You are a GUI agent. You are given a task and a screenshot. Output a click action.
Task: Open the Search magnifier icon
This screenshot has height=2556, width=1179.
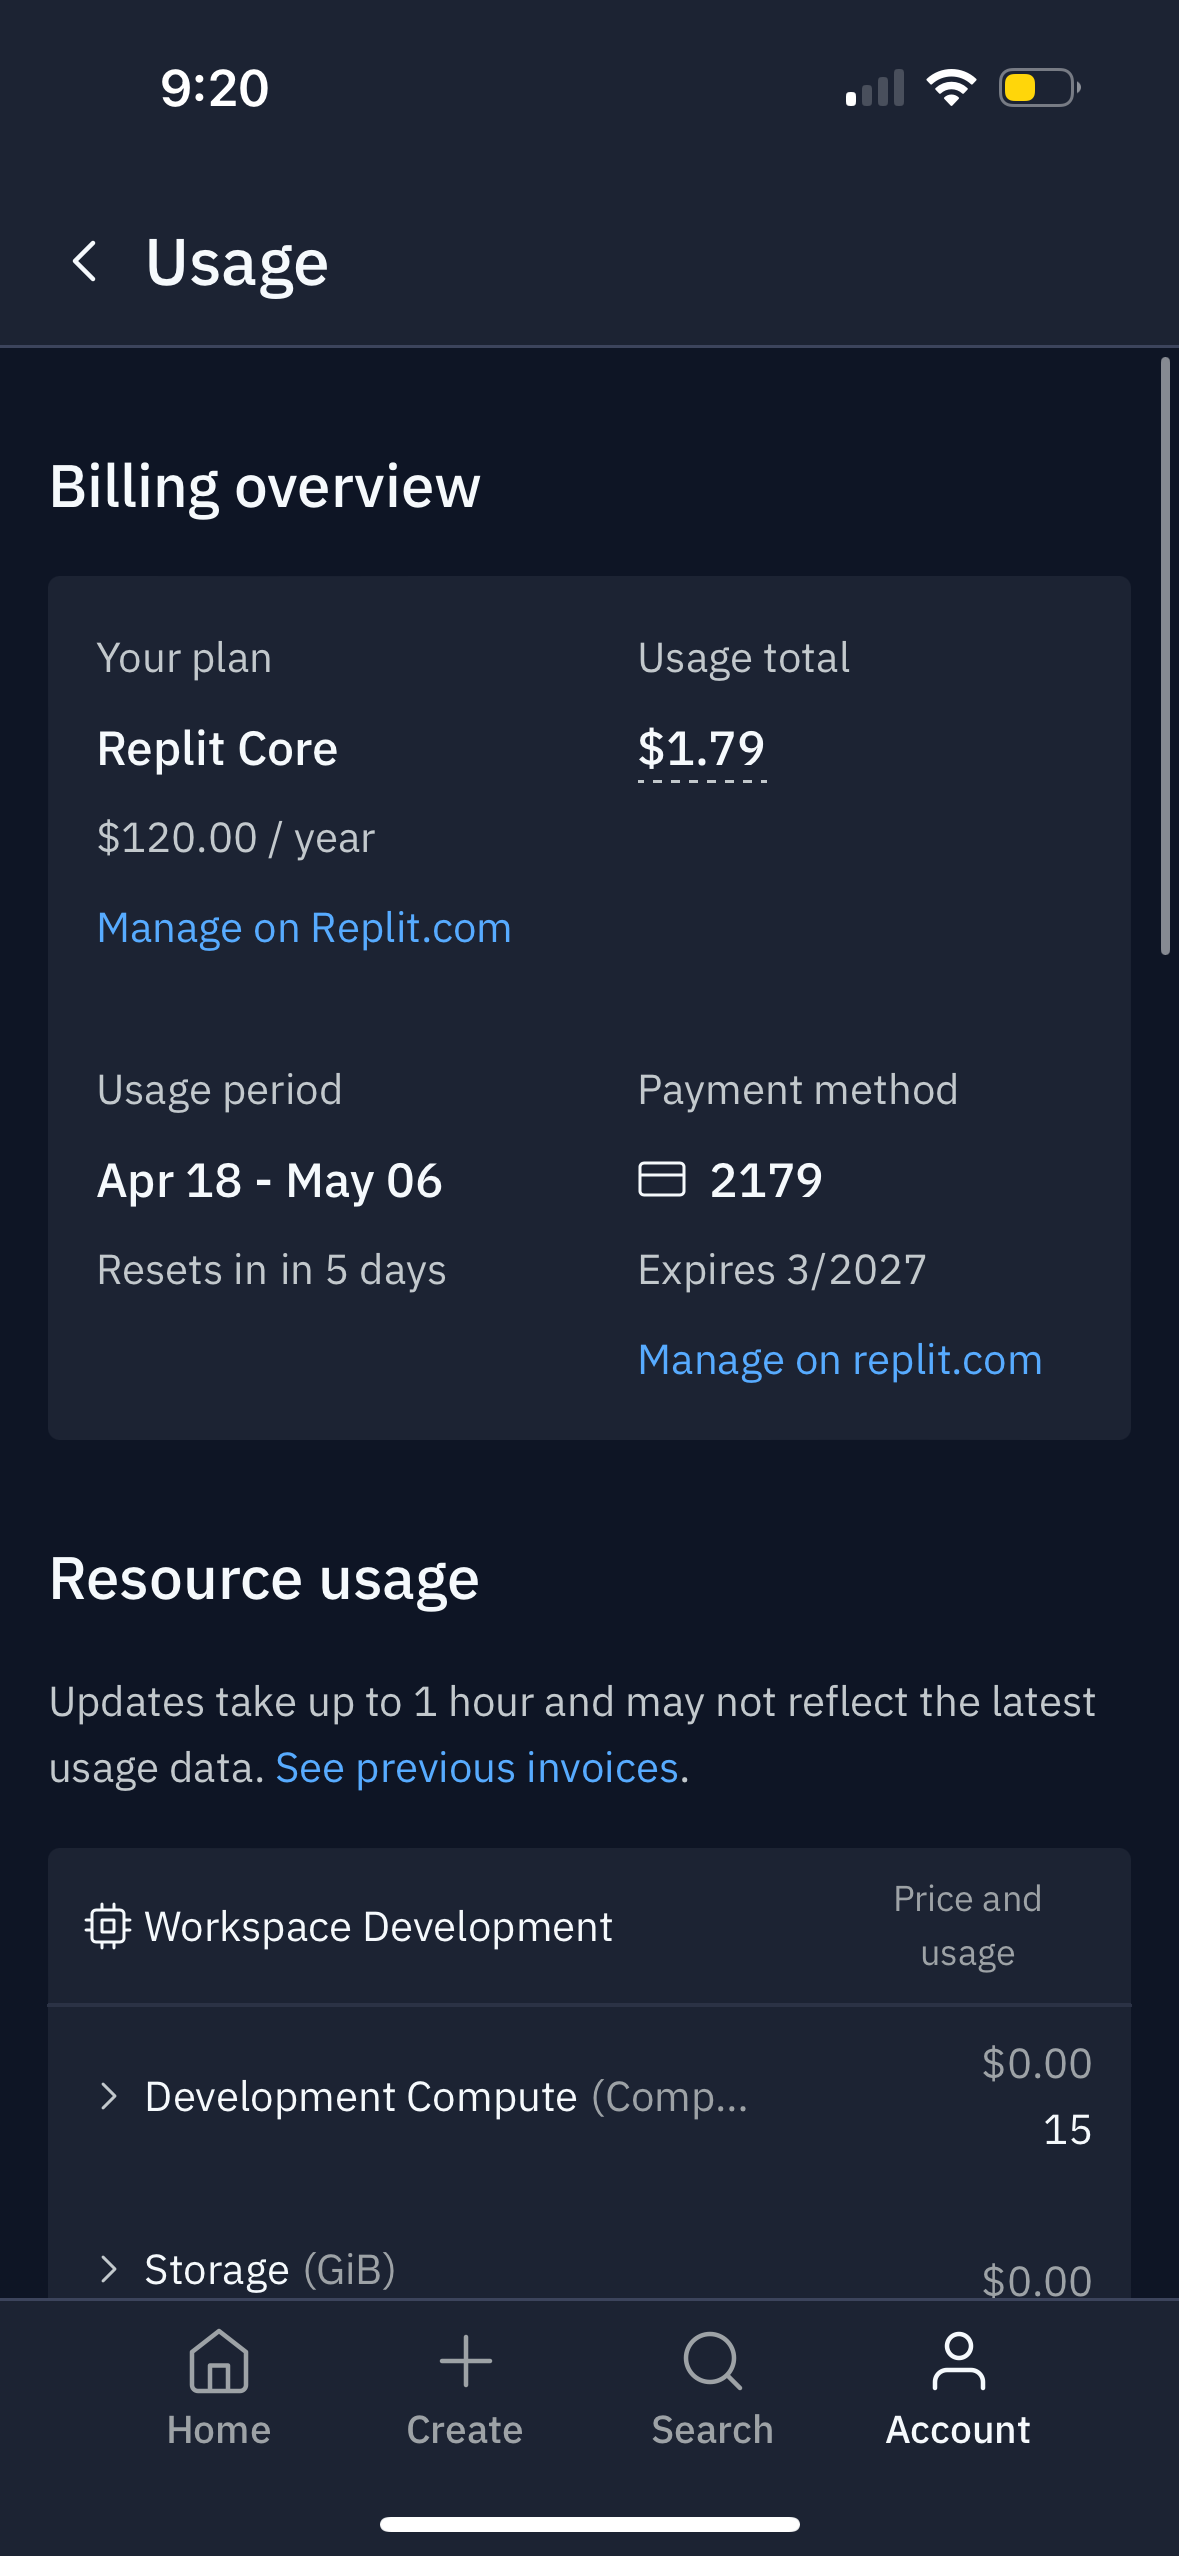coord(712,2361)
